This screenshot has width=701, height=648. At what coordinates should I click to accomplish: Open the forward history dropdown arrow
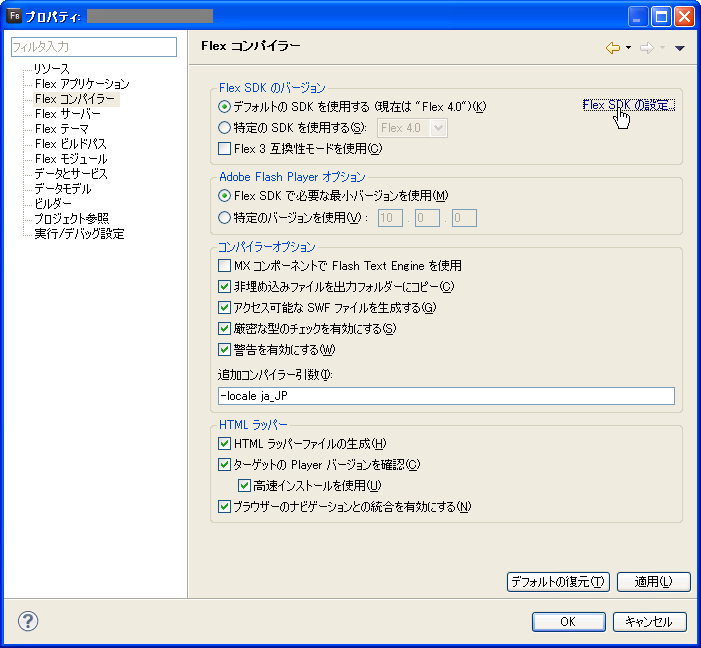click(x=663, y=48)
